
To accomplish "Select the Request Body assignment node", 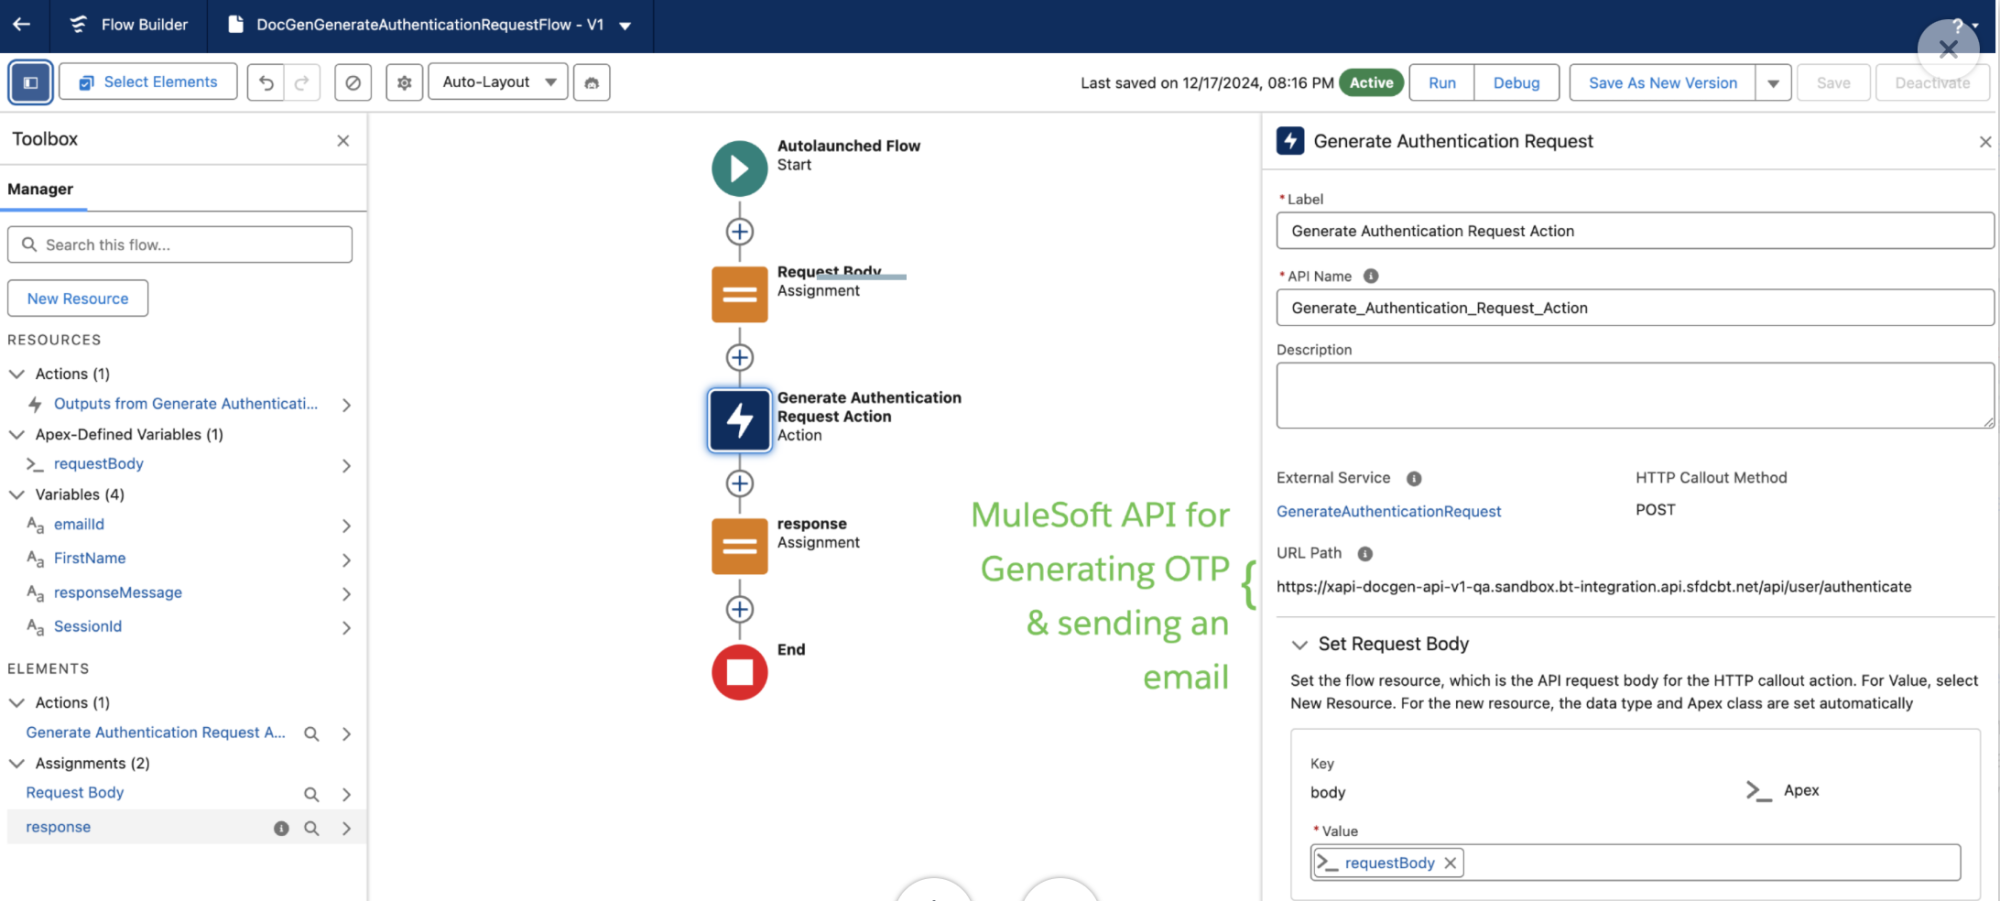I will (x=739, y=293).
